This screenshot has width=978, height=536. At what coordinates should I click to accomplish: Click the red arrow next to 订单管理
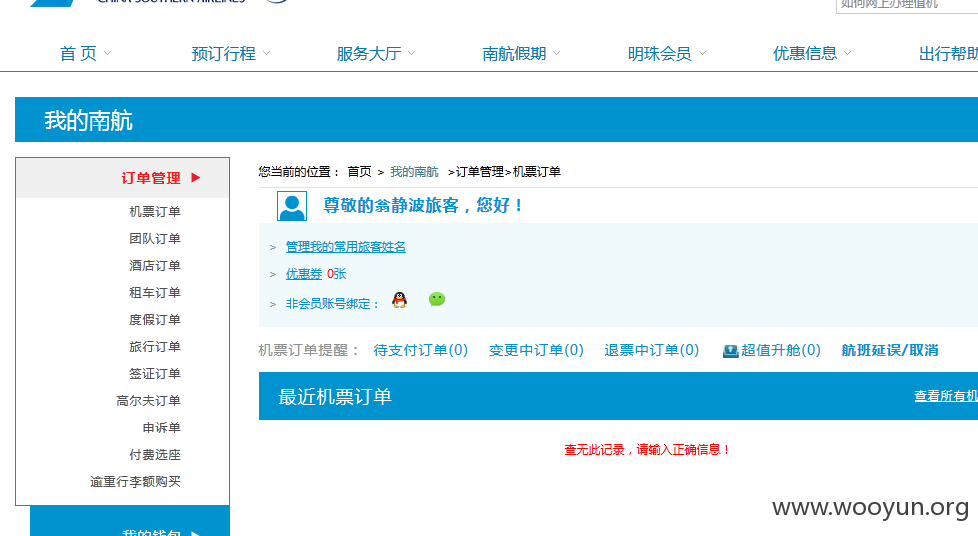(x=195, y=178)
